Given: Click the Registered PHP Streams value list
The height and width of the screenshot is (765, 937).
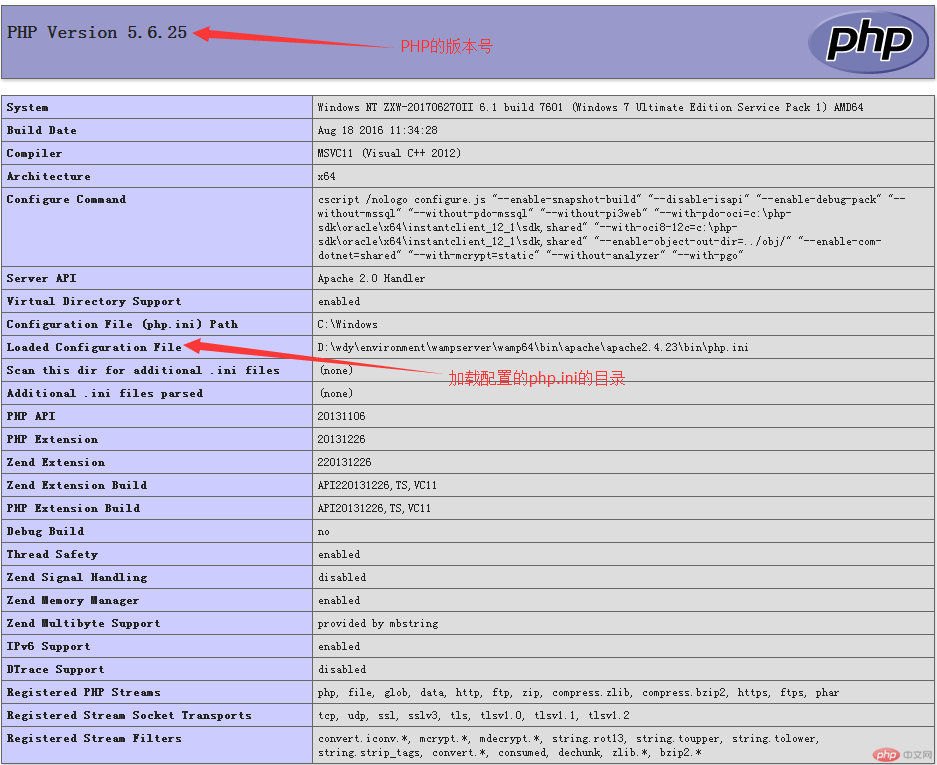Looking at the screenshot, I should 578,692.
